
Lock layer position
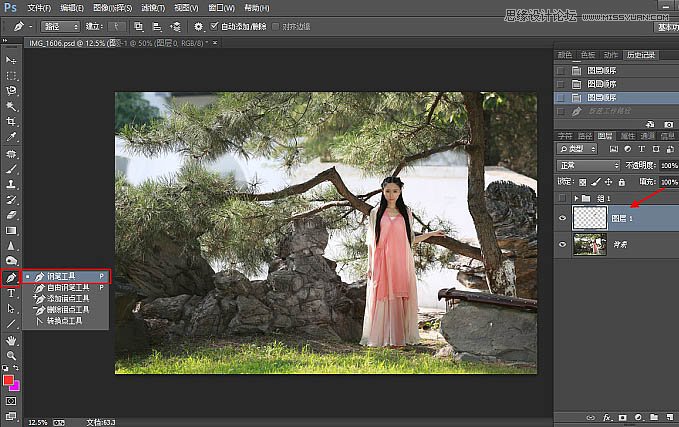coord(608,182)
